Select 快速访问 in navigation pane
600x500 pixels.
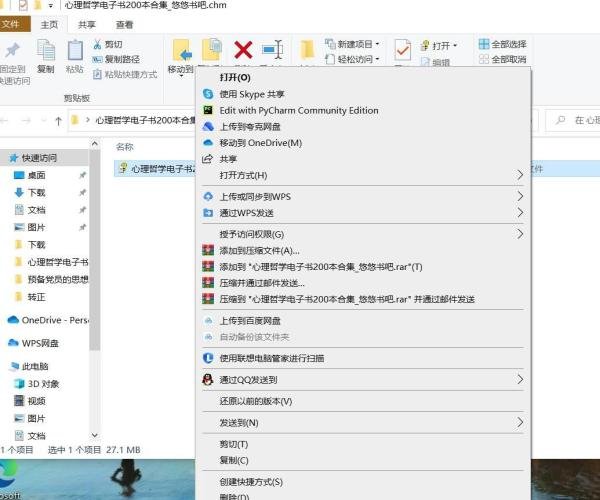tap(45, 158)
